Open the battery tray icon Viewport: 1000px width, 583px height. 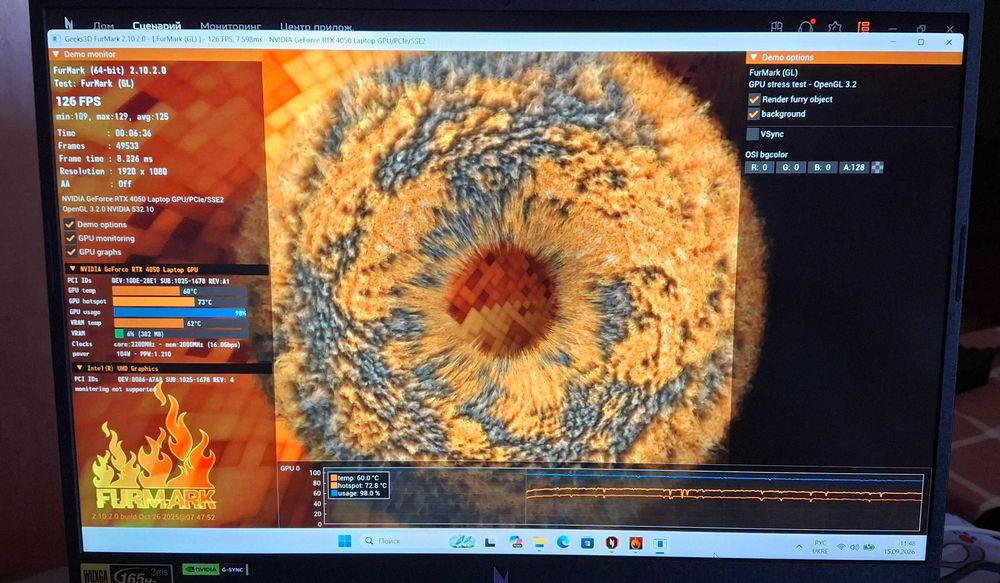(869, 547)
